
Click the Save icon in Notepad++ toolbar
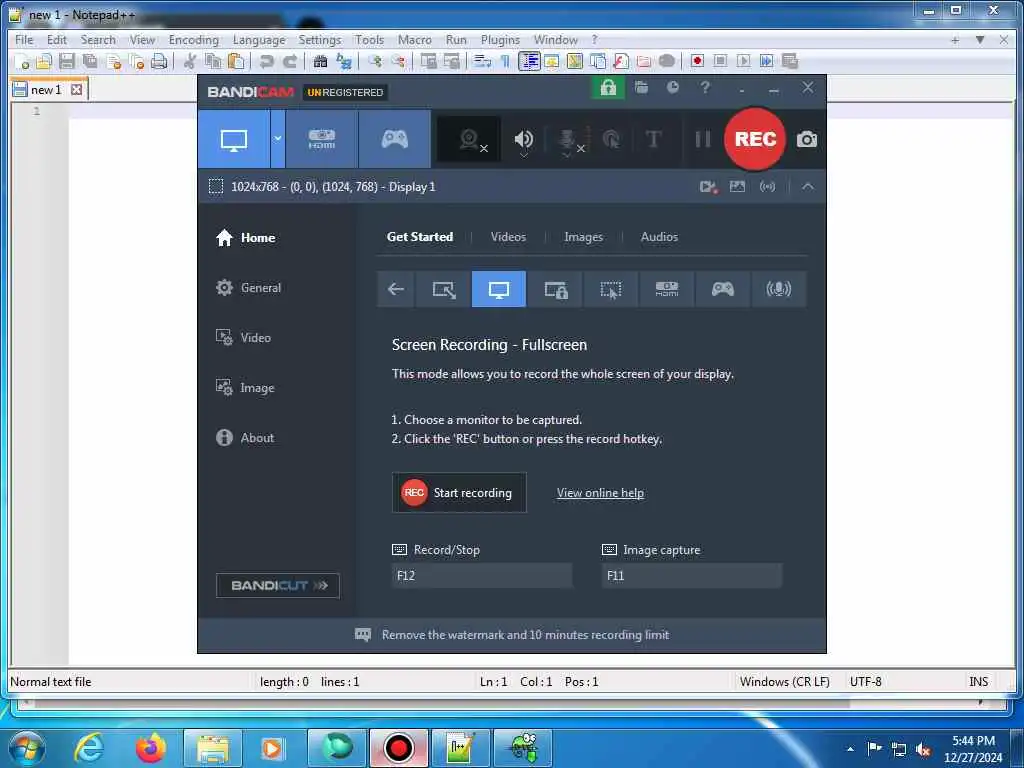[67, 61]
